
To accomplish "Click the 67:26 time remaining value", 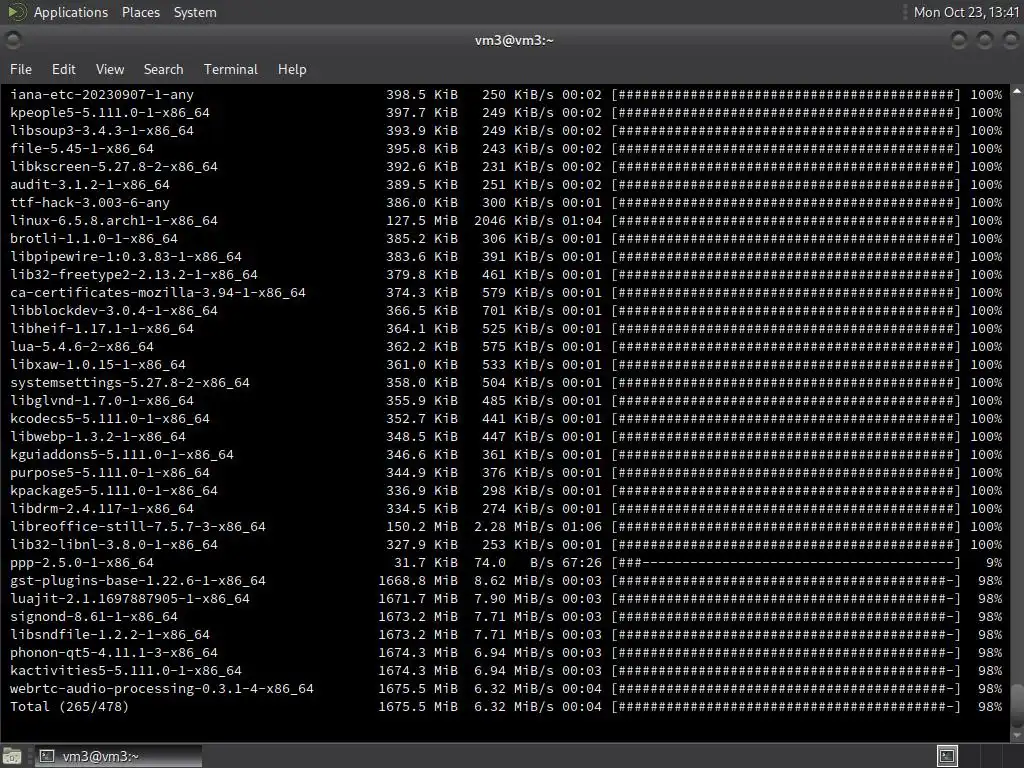I will [x=582, y=563].
